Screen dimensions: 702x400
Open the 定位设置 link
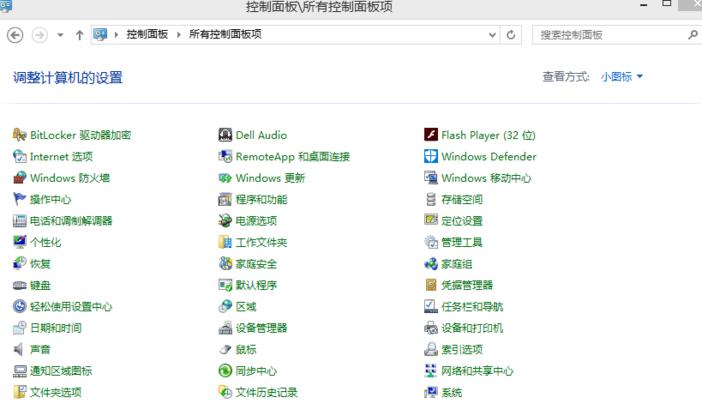462,221
